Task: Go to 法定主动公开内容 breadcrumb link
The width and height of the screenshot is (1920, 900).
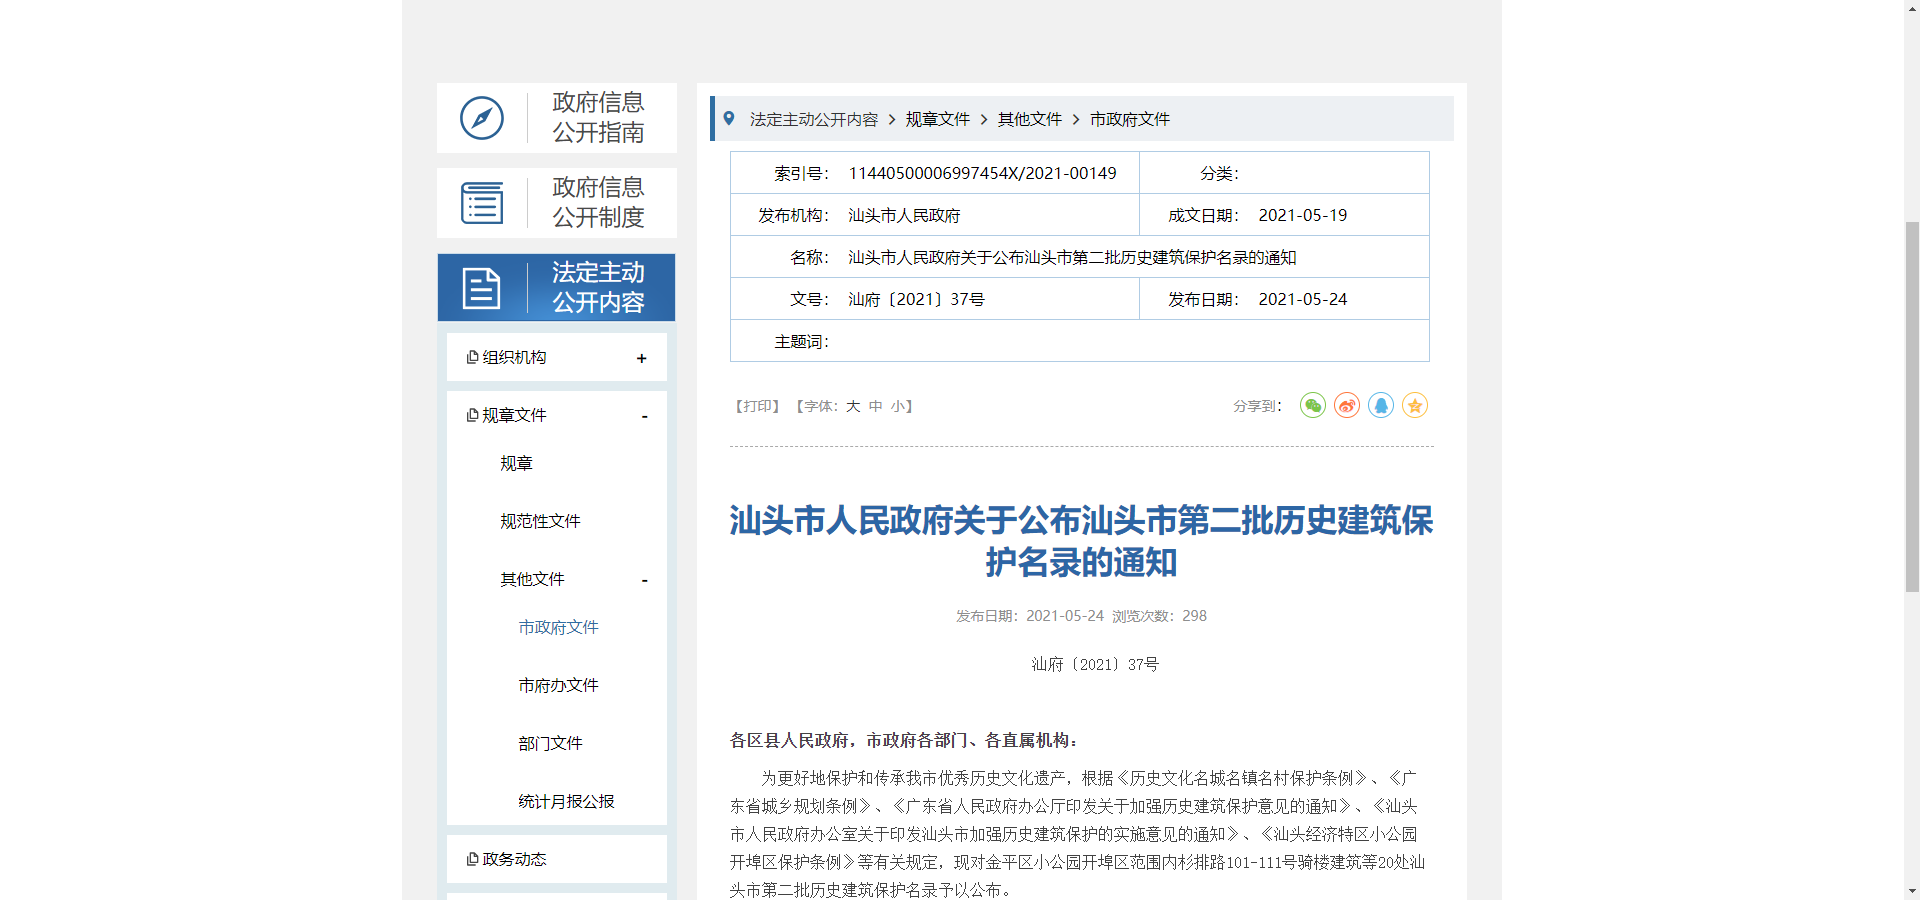Action: 814,119
